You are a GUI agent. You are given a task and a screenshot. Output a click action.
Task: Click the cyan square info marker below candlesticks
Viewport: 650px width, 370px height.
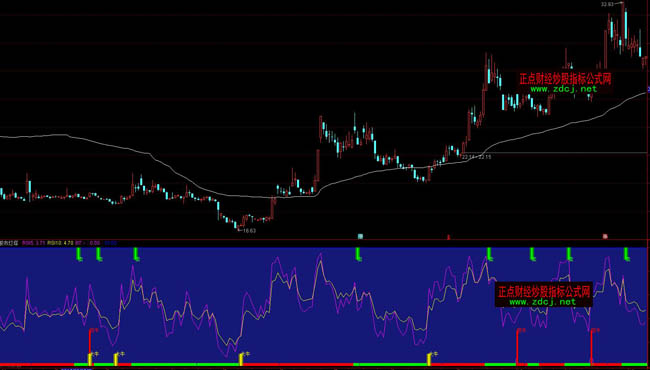(360, 237)
